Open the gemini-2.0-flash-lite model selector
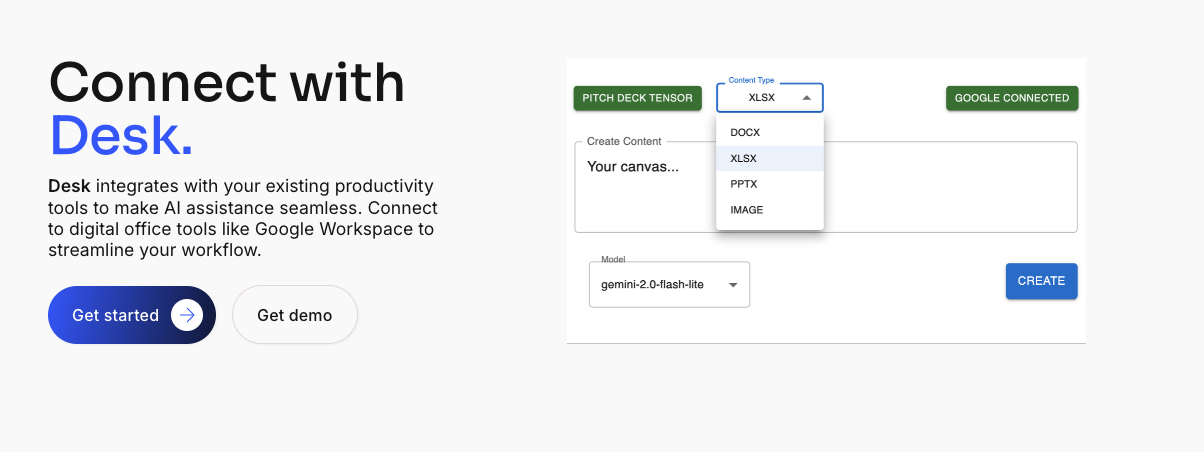 click(669, 285)
